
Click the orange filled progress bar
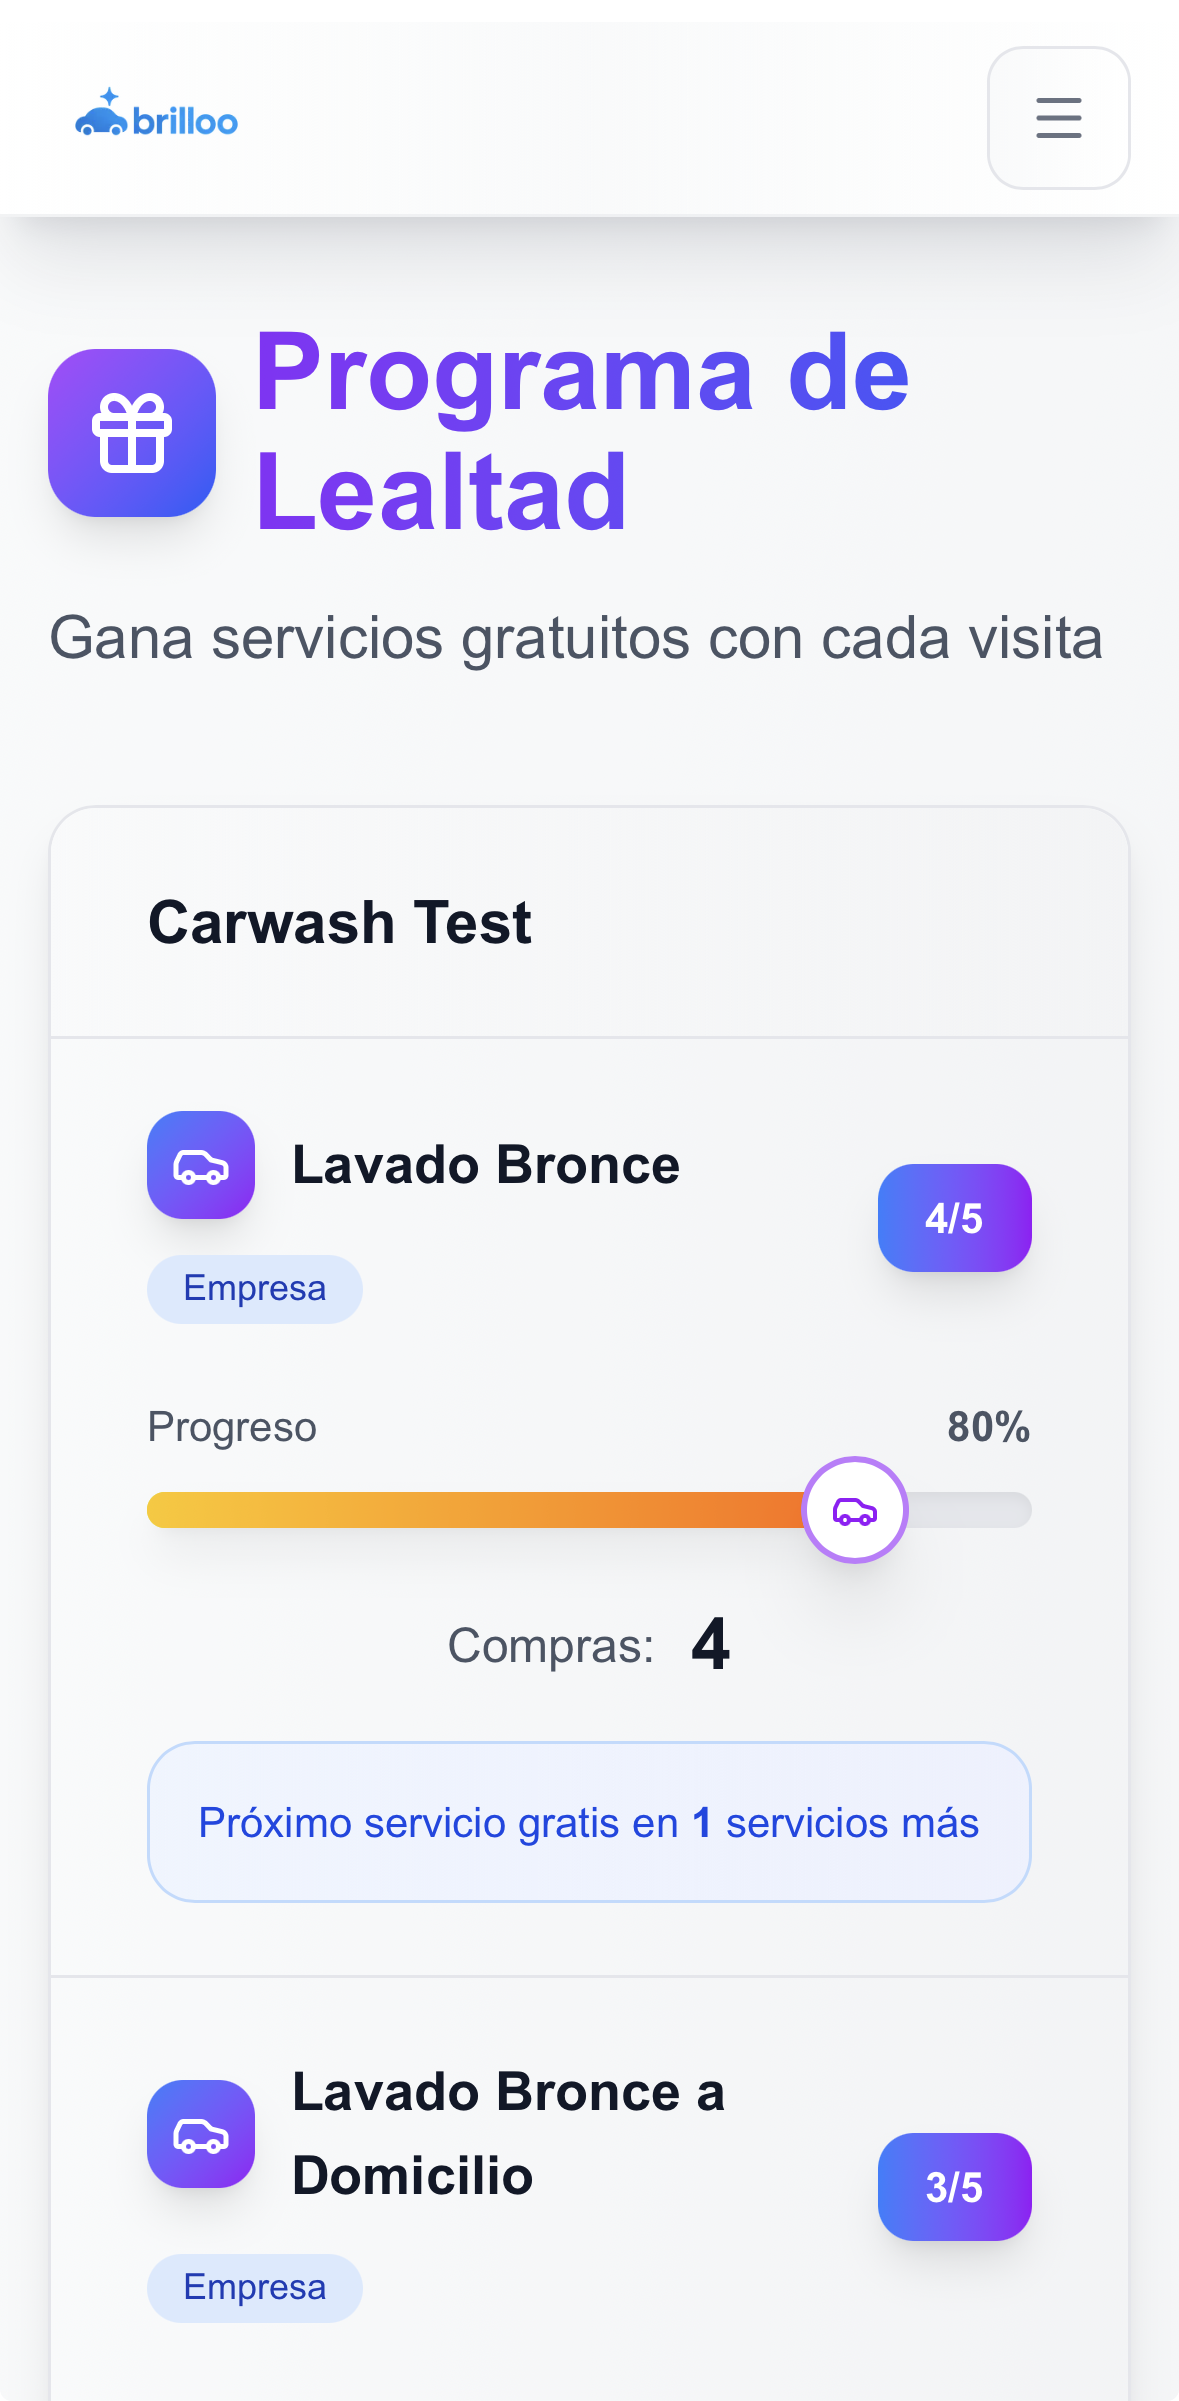[475, 1510]
